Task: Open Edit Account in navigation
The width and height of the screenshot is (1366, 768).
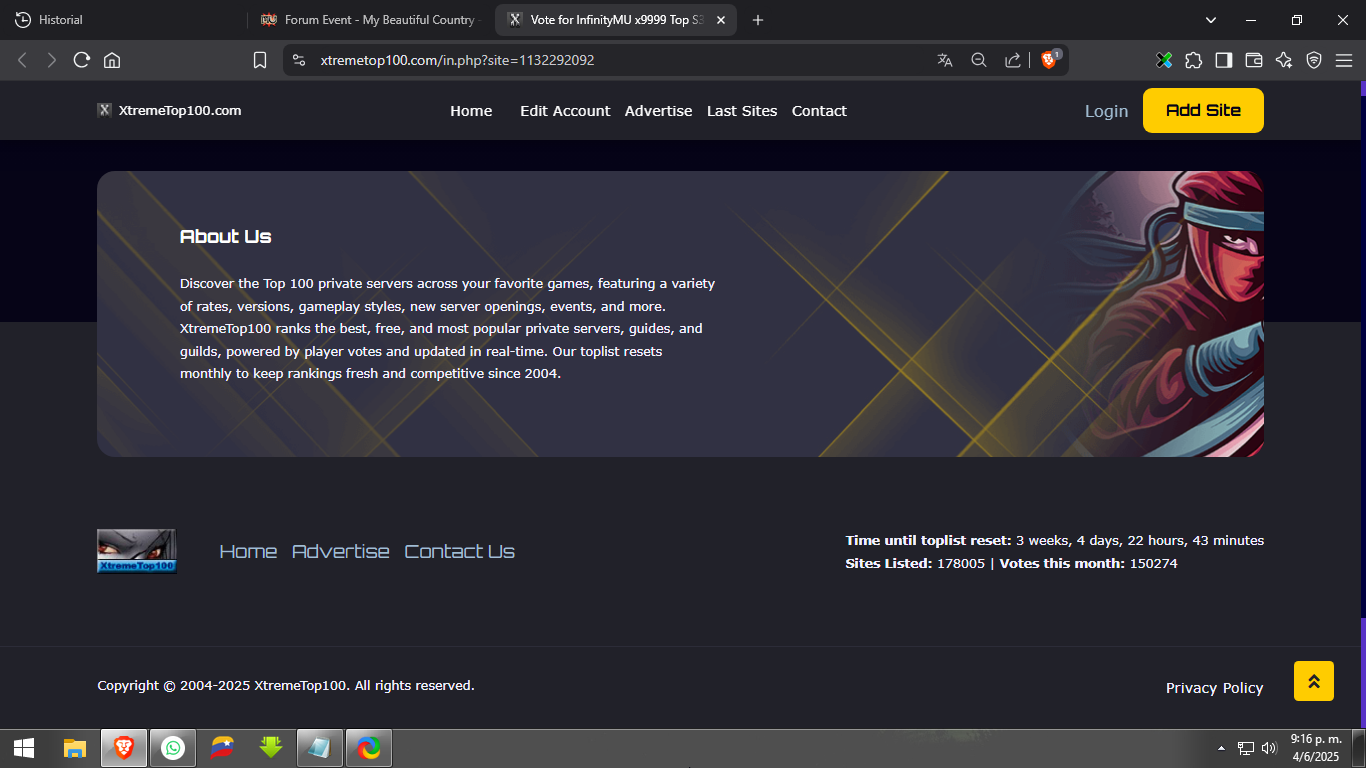Action: [565, 111]
